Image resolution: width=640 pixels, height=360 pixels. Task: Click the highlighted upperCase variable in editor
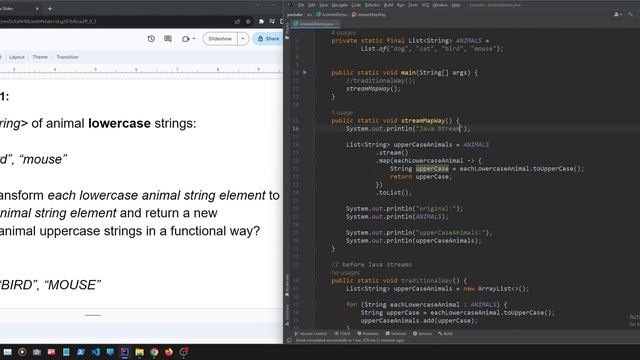tap(432, 169)
